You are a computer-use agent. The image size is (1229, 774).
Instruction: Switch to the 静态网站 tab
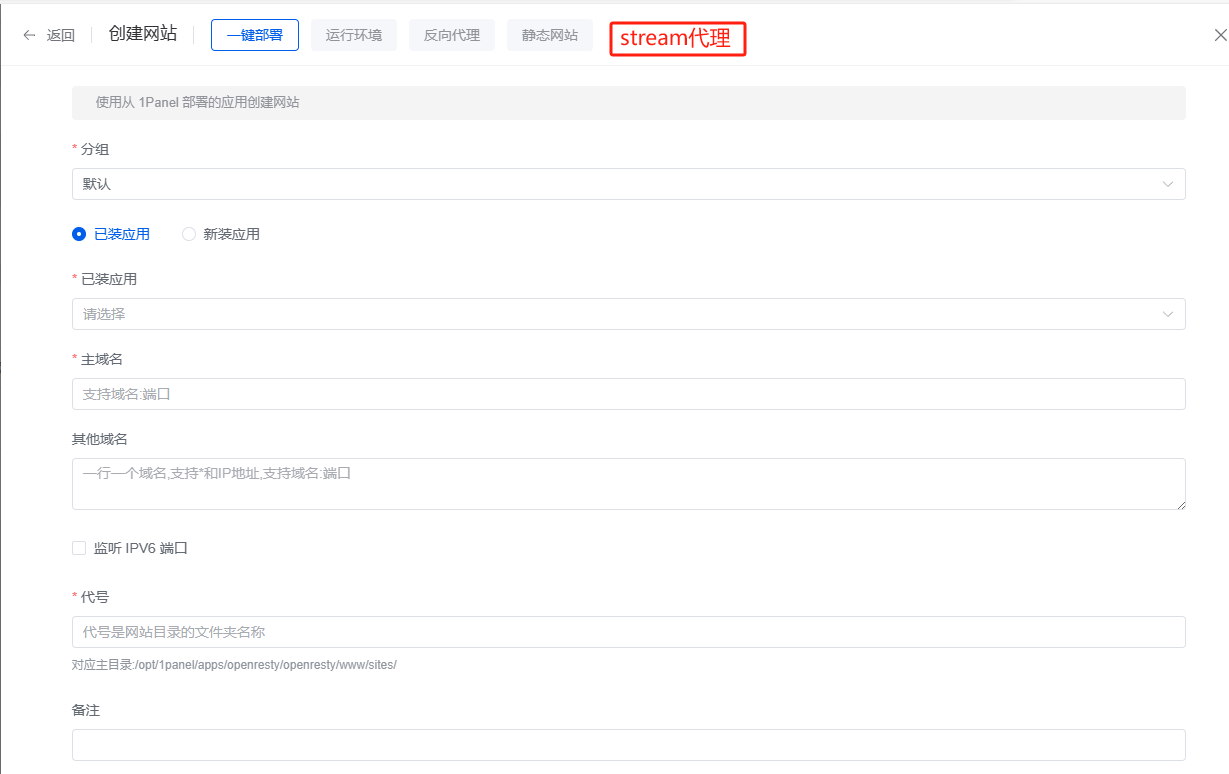pos(550,35)
